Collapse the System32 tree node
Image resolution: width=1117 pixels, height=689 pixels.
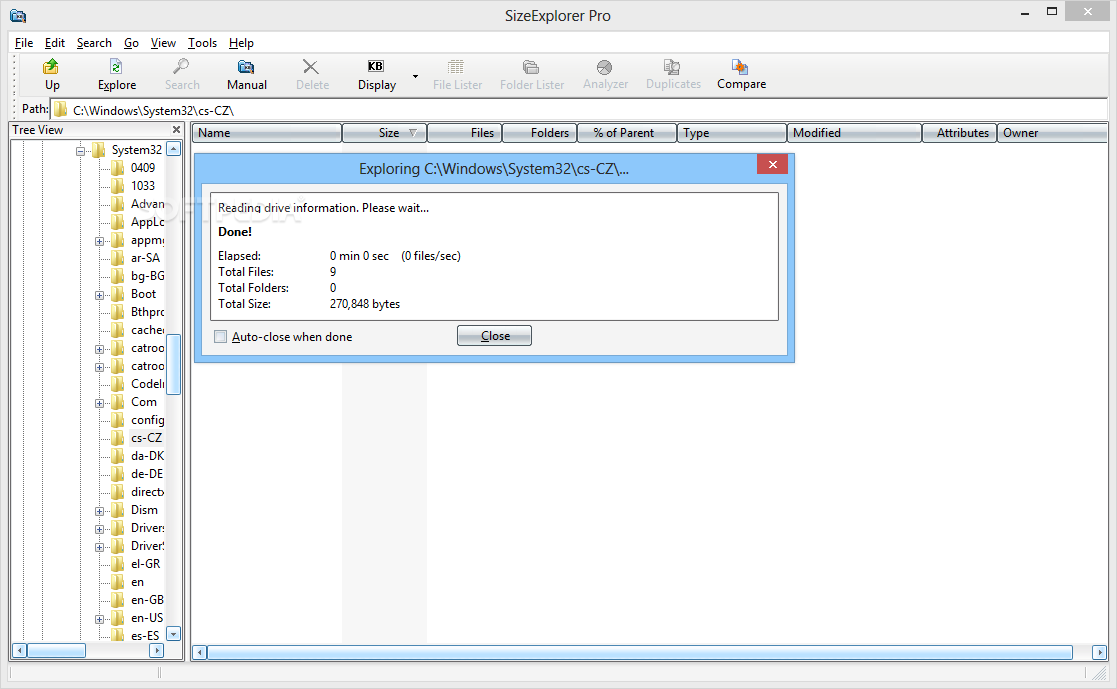point(80,150)
